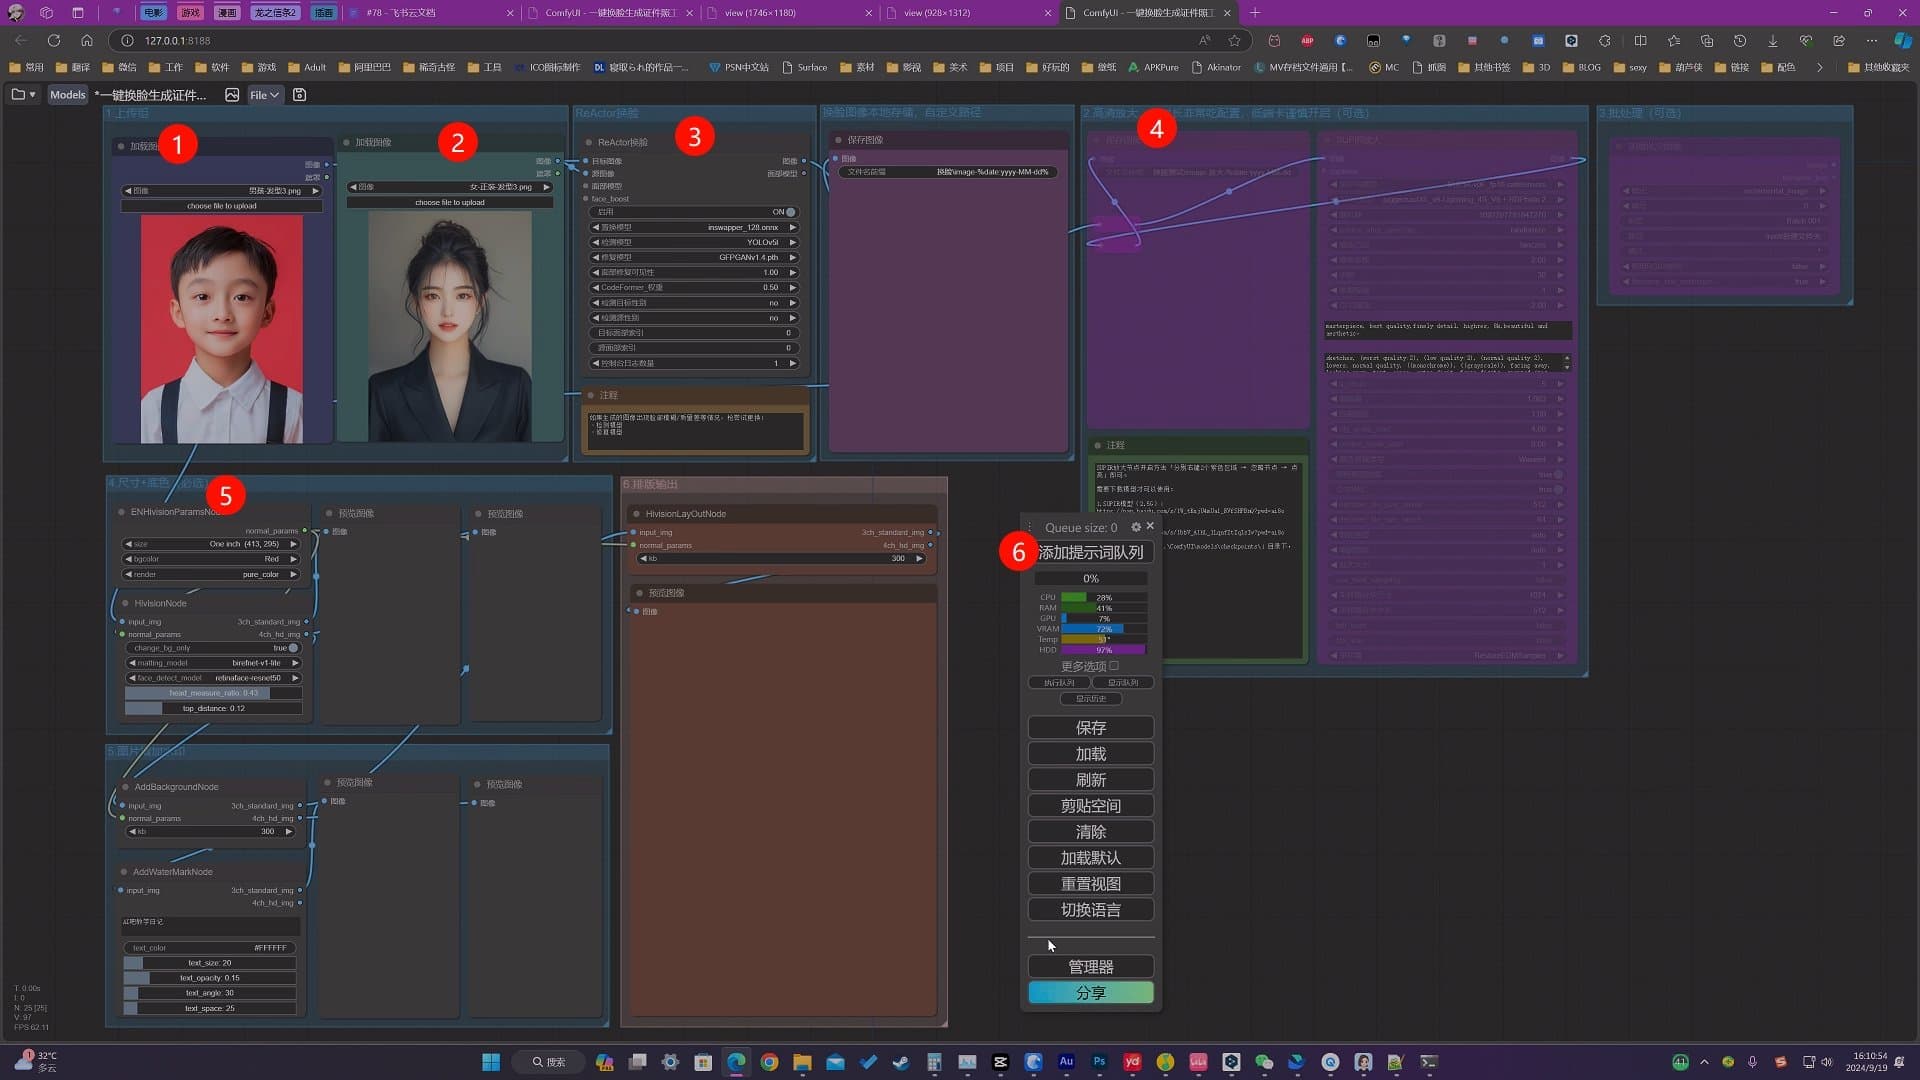
Task: Click the image gallery icon beside workflow title
Action: pyautogui.click(x=232, y=95)
